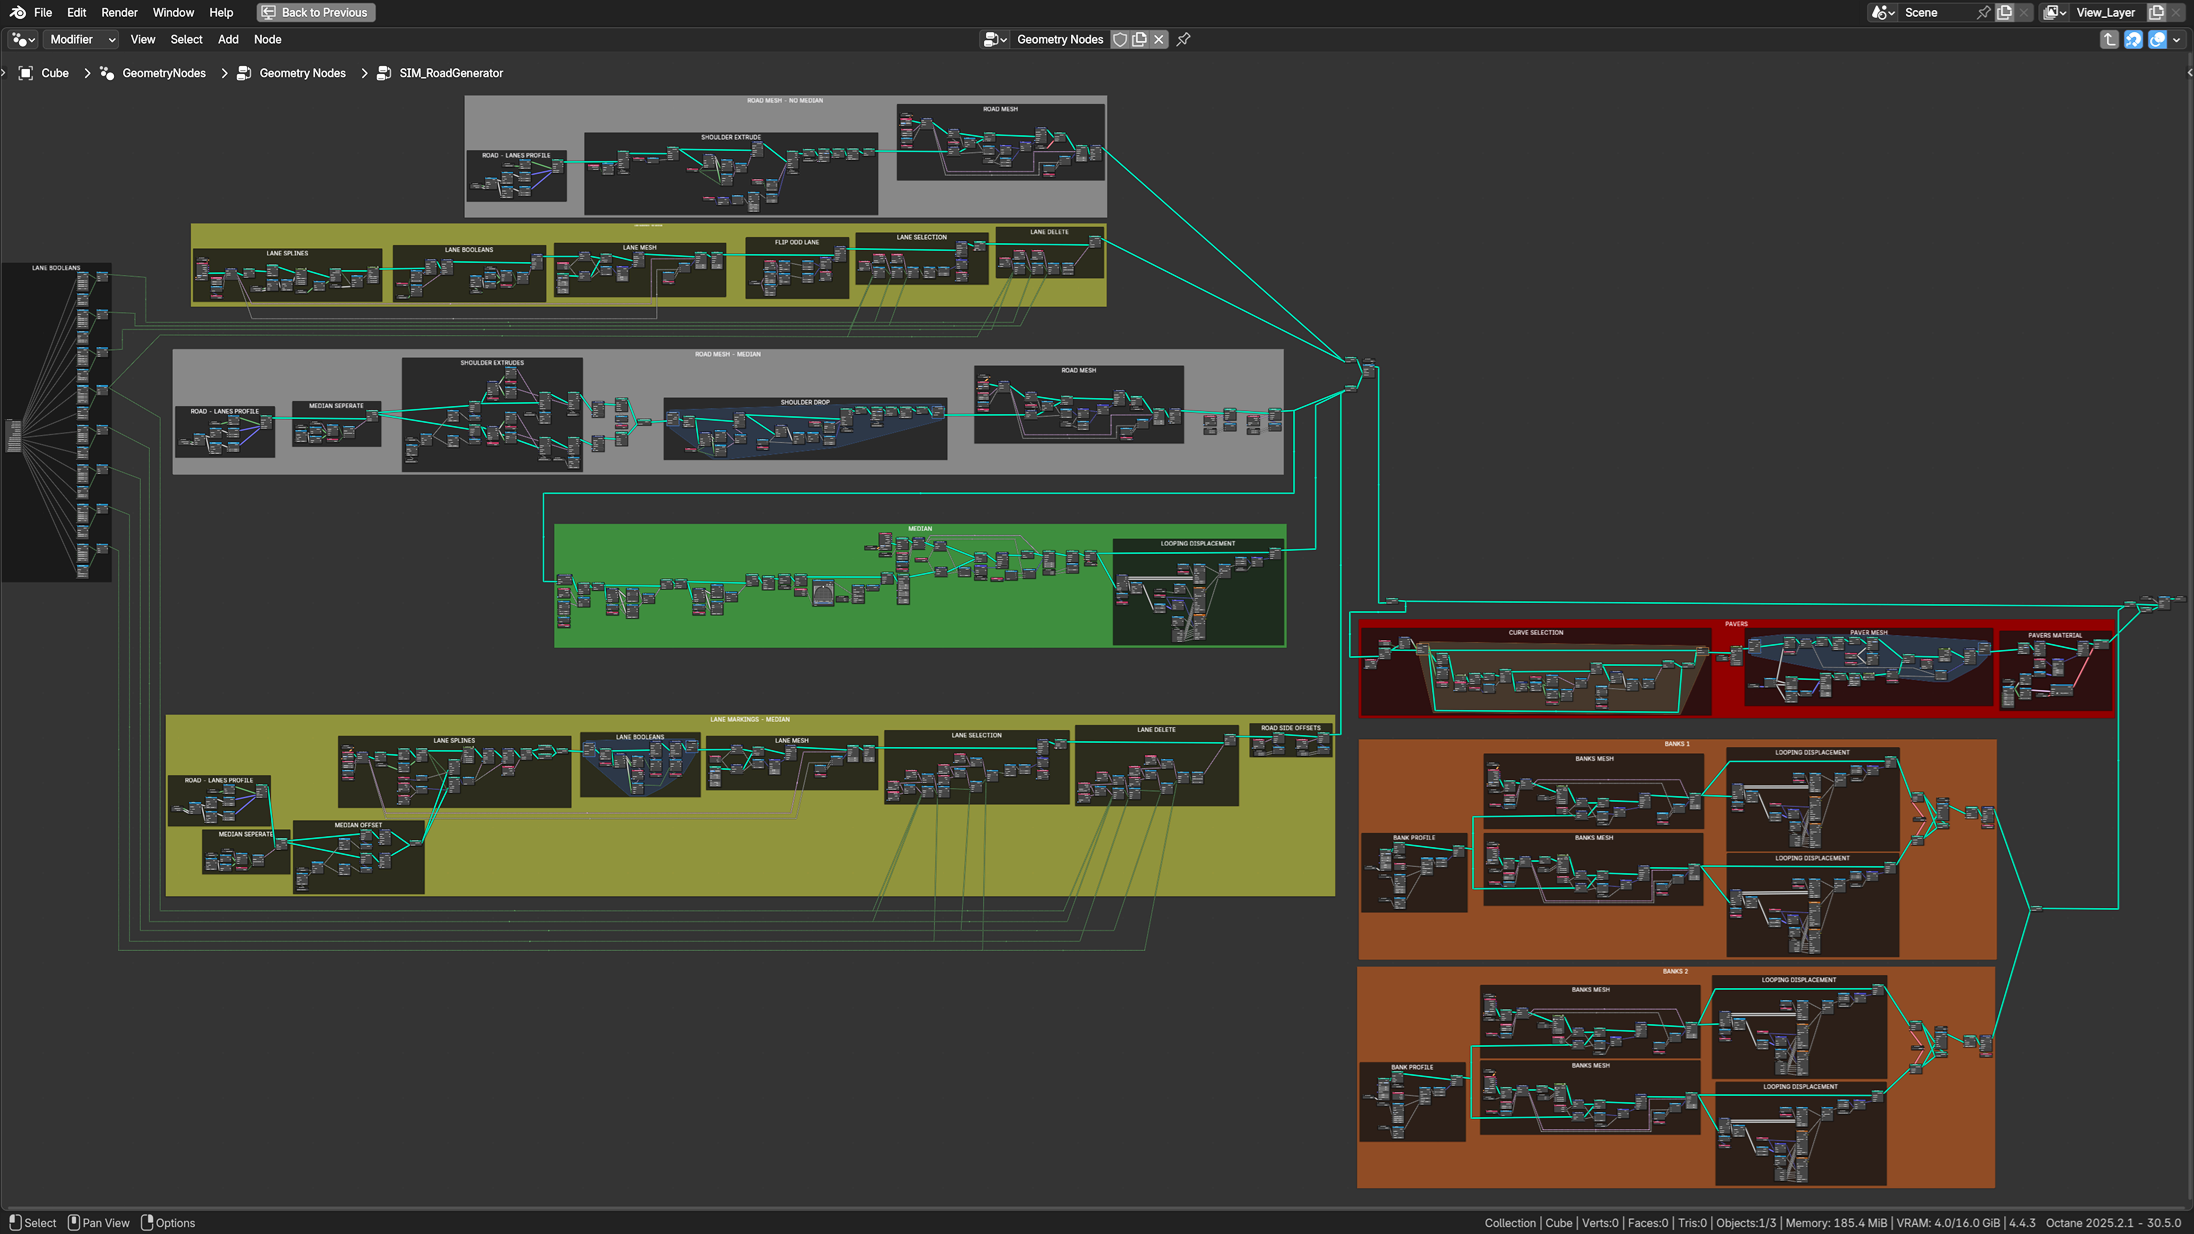Click the parent node tree arrow icon
This screenshot has height=1234, width=2194.
(2109, 40)
